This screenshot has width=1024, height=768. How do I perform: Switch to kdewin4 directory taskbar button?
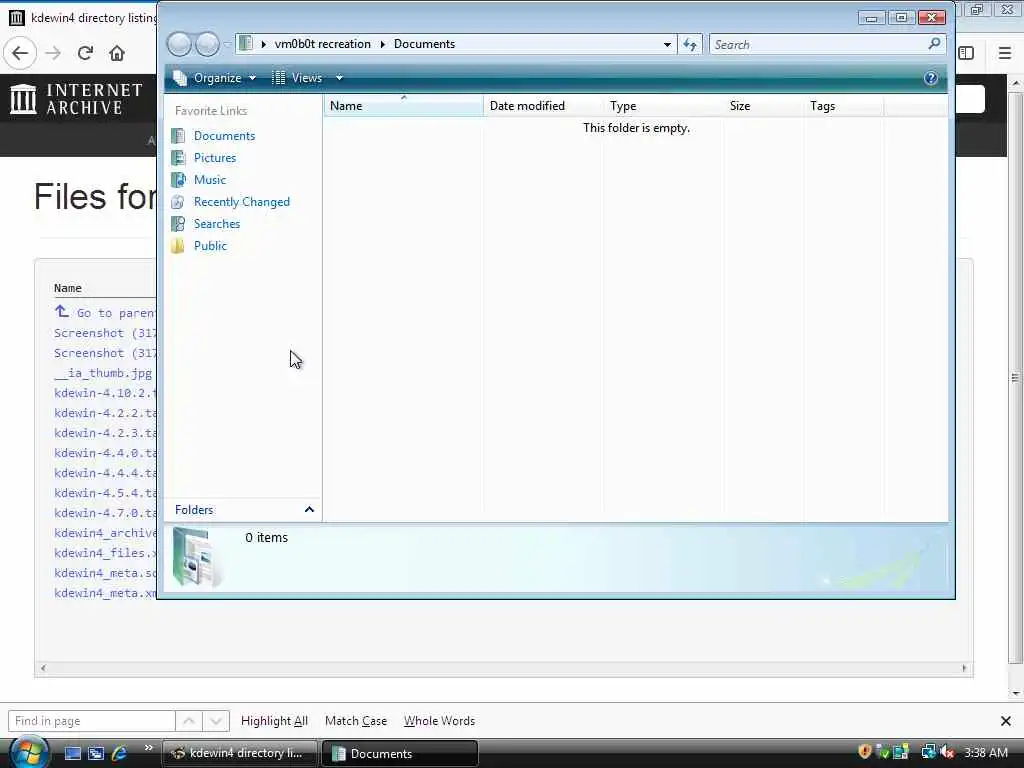pyautogui.click(x=239, y=754)
